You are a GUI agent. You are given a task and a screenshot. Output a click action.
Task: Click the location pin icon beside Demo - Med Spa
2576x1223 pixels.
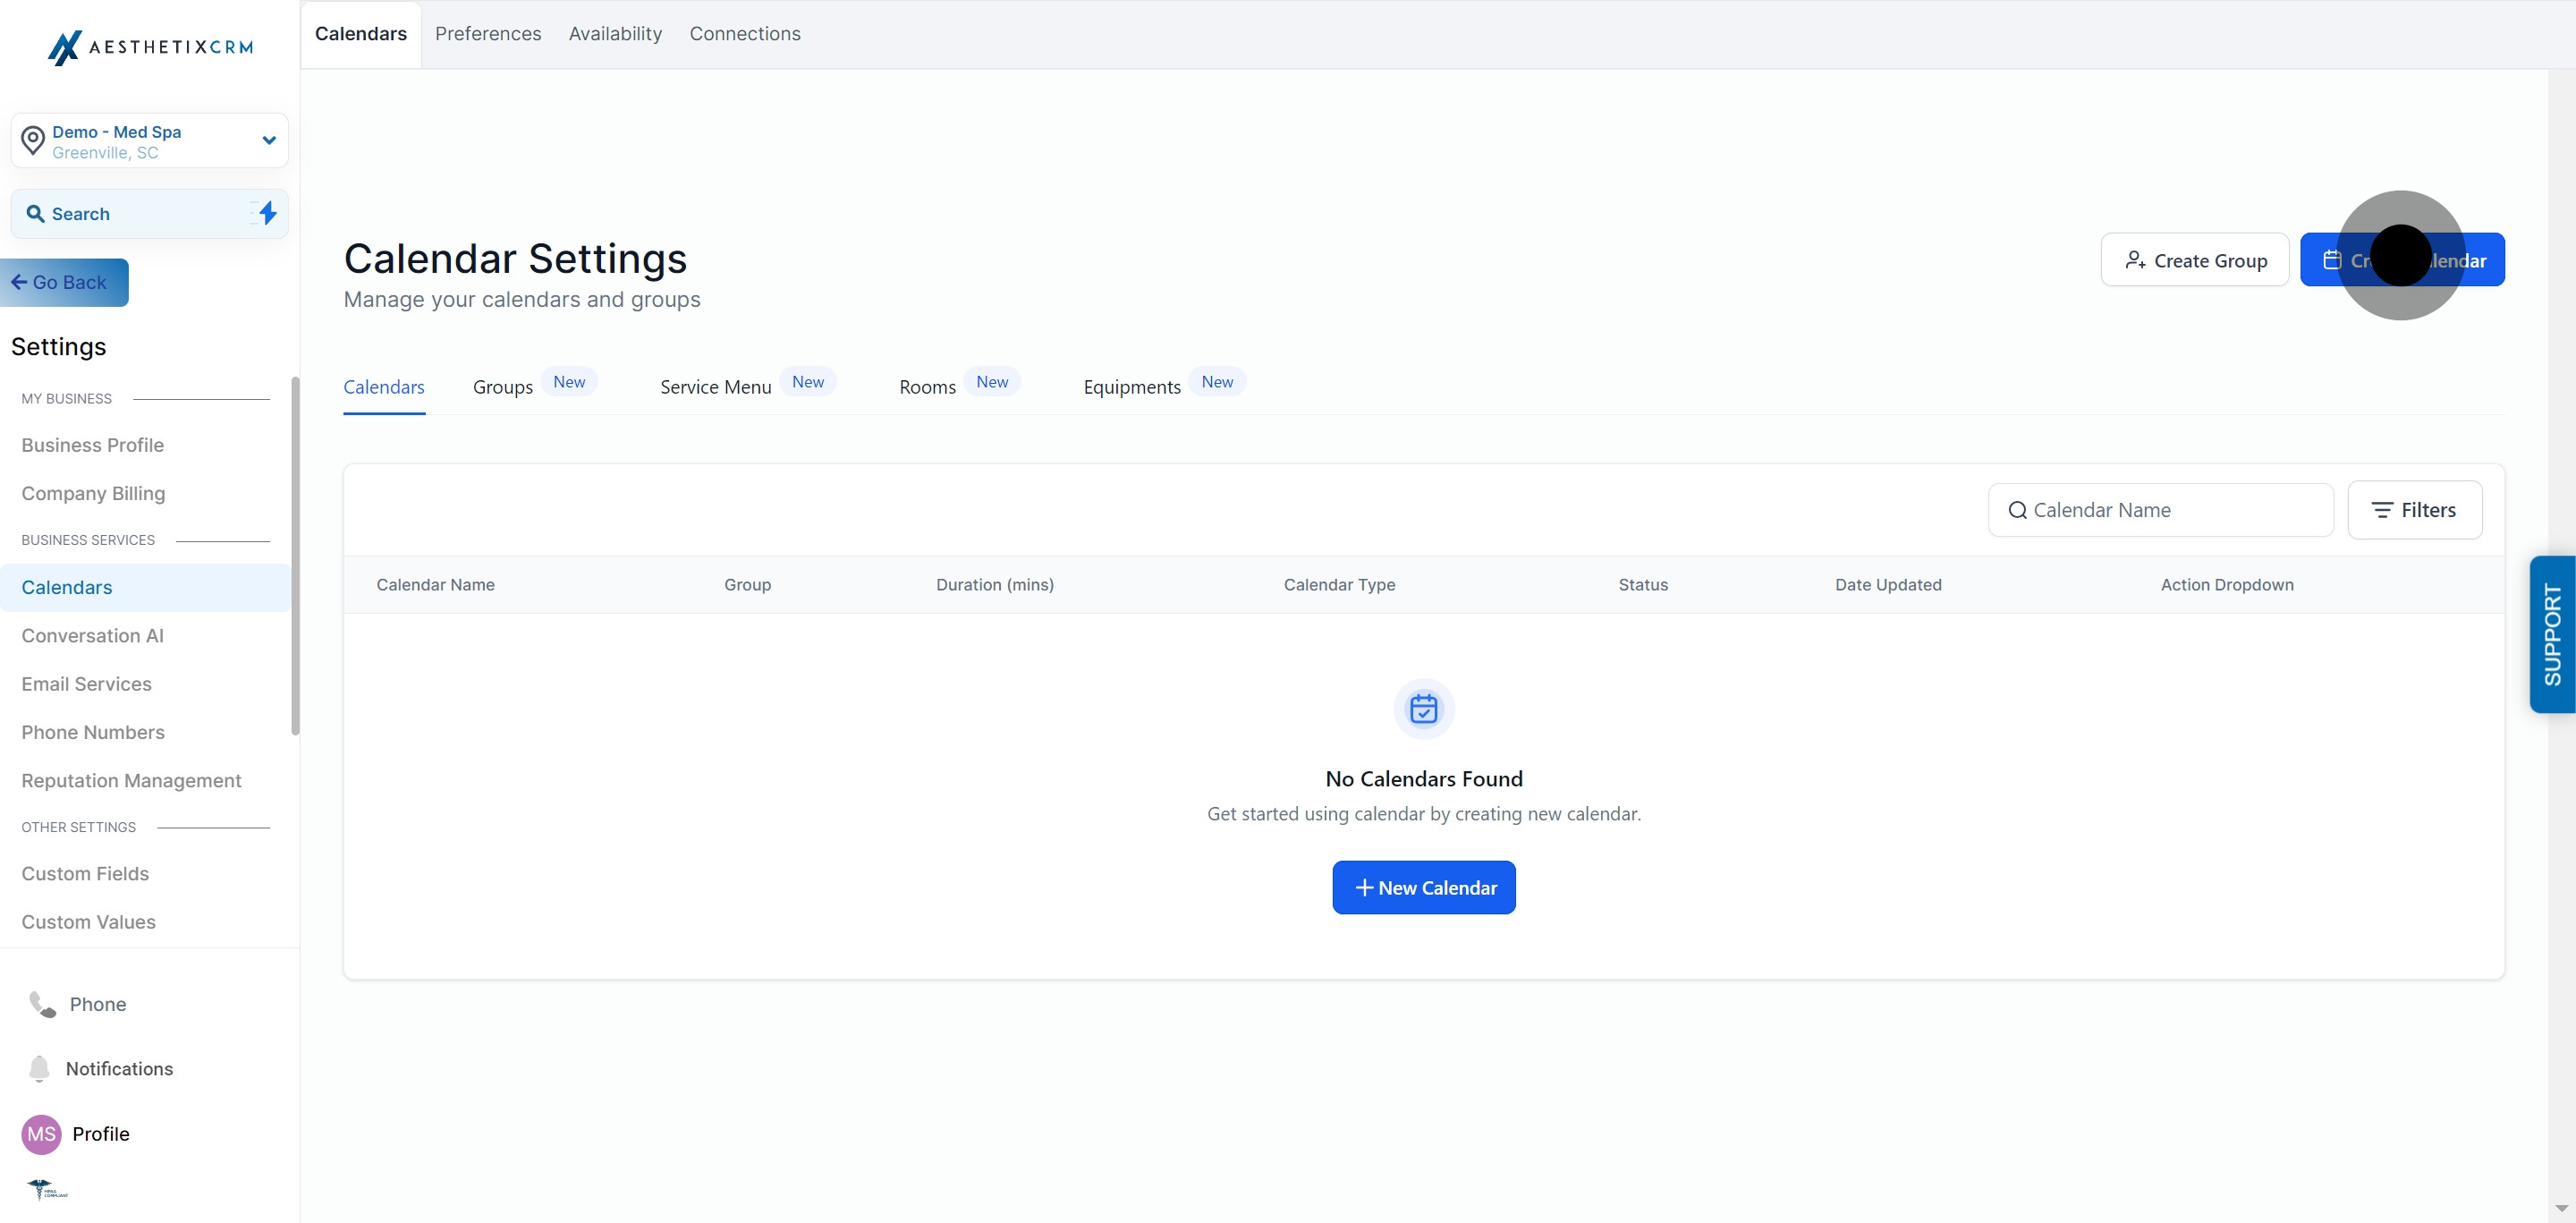(33, 140)
